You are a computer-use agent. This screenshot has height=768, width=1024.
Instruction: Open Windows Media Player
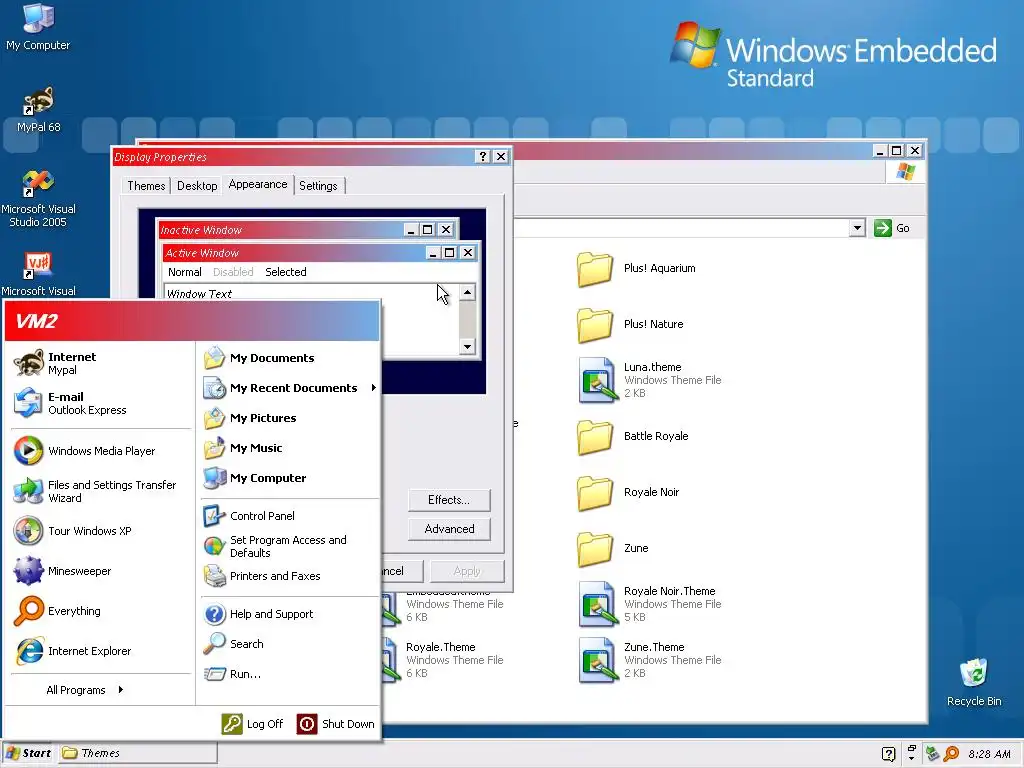click(101, 451)
